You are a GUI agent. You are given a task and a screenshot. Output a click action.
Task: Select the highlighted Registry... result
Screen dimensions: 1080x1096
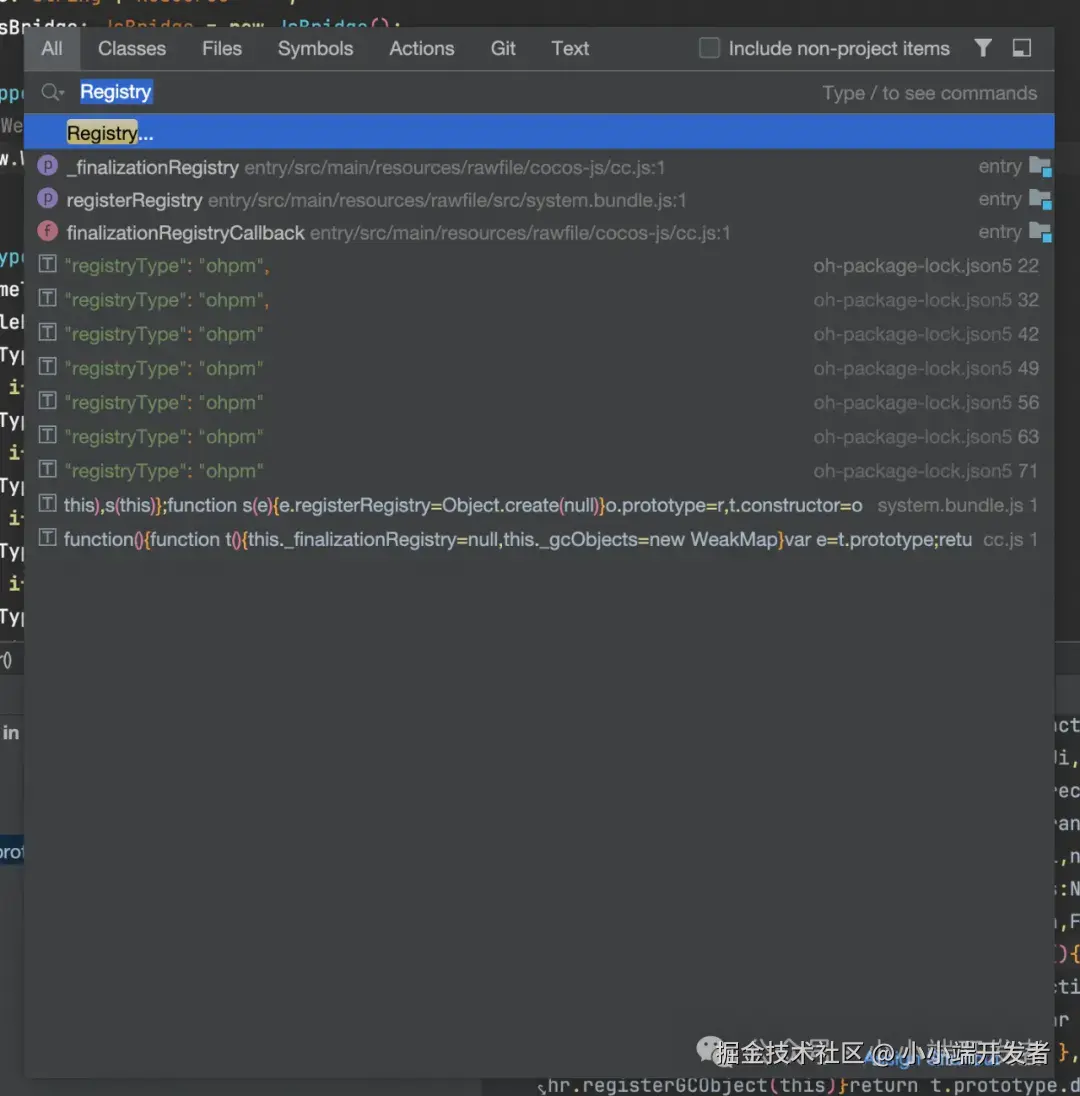click(539, 132)
